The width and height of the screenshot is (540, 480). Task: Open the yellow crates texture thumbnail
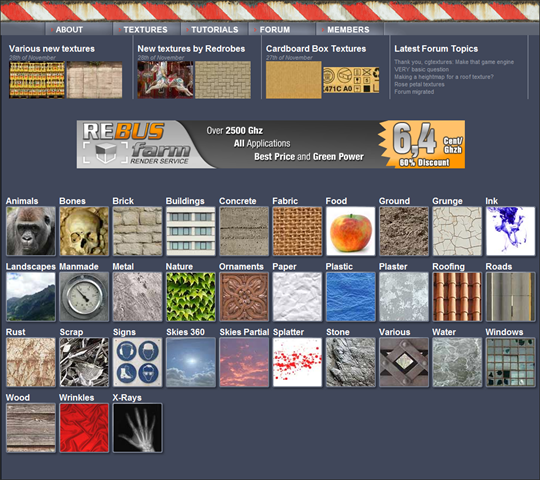[37, 80]
